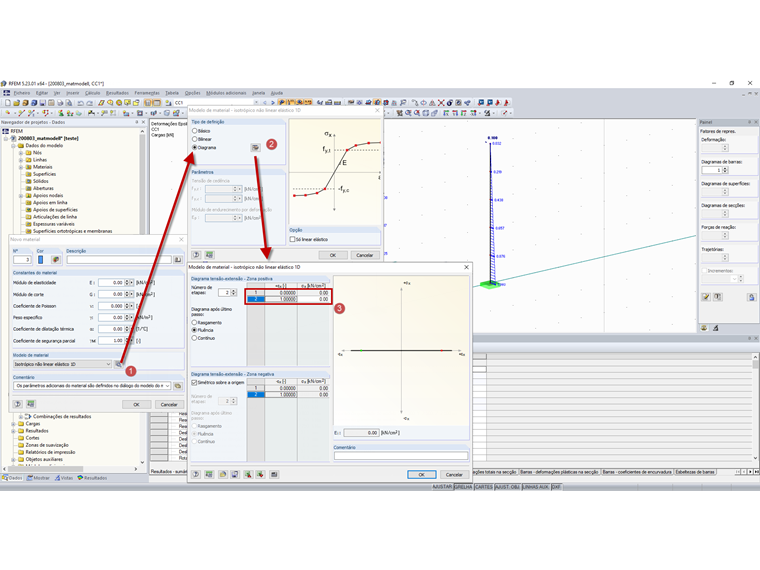Open the Comentário dropdown in Novo material
760x570 pixels.
168,386
